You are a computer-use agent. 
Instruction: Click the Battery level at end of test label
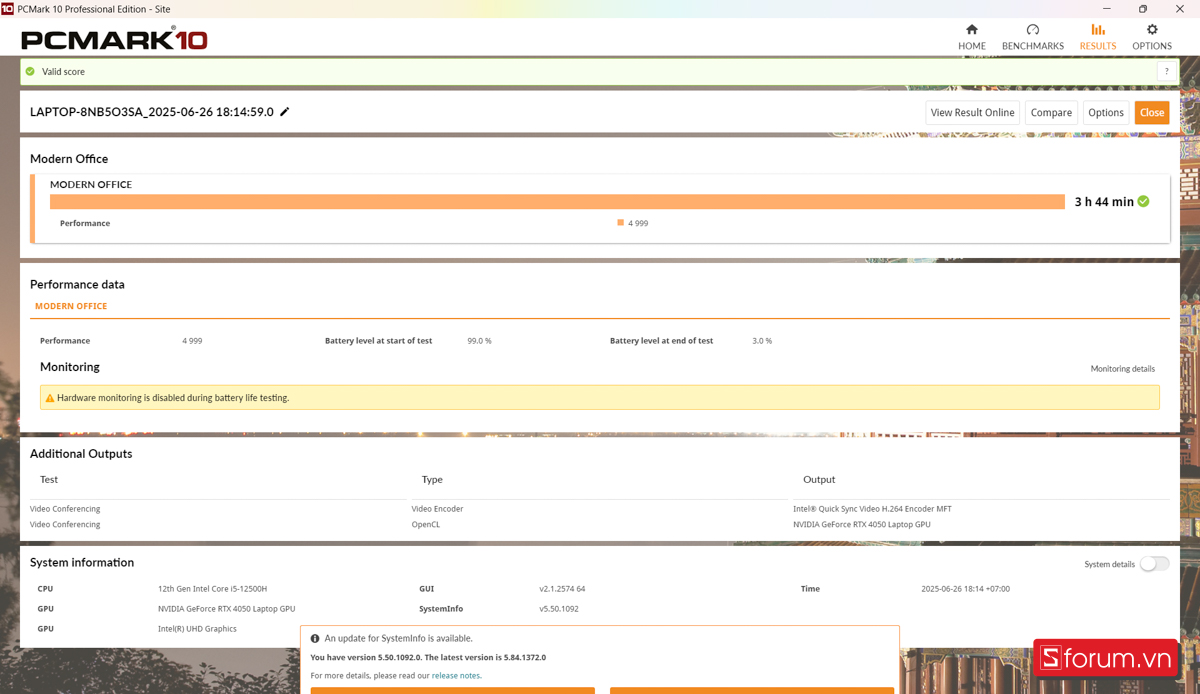pos(661,341)
